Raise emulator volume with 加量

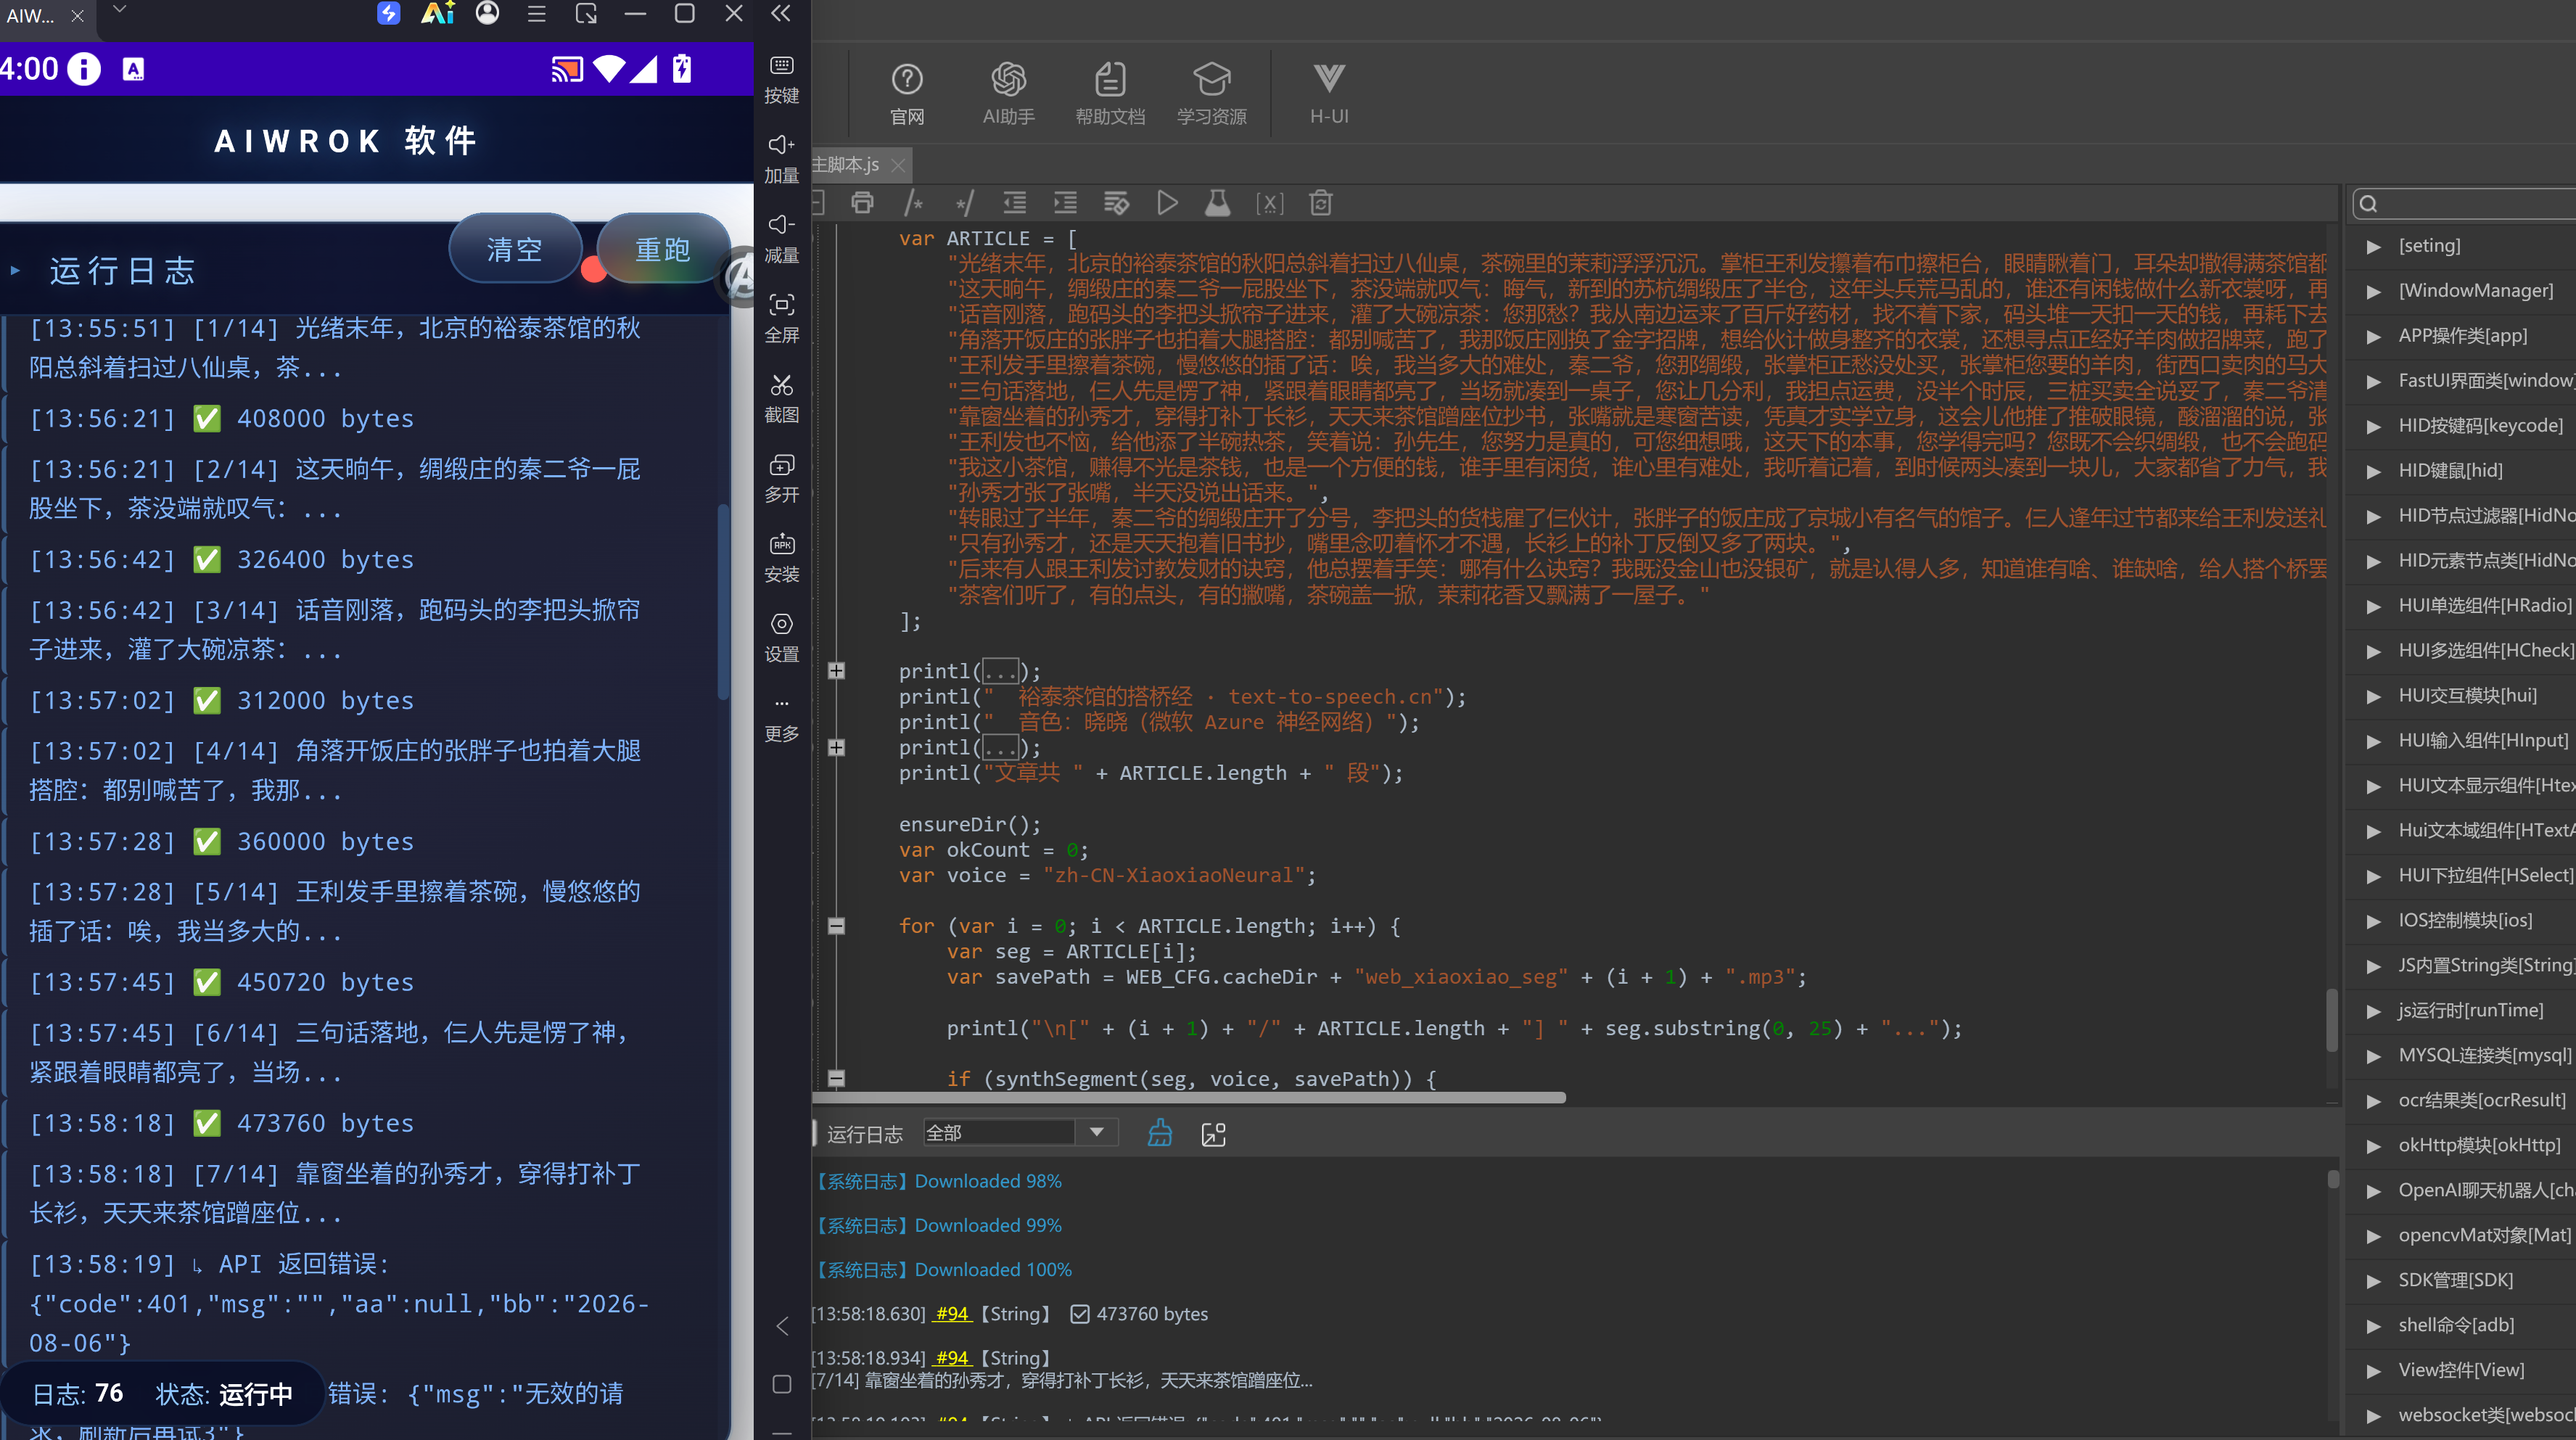(782, 159)
